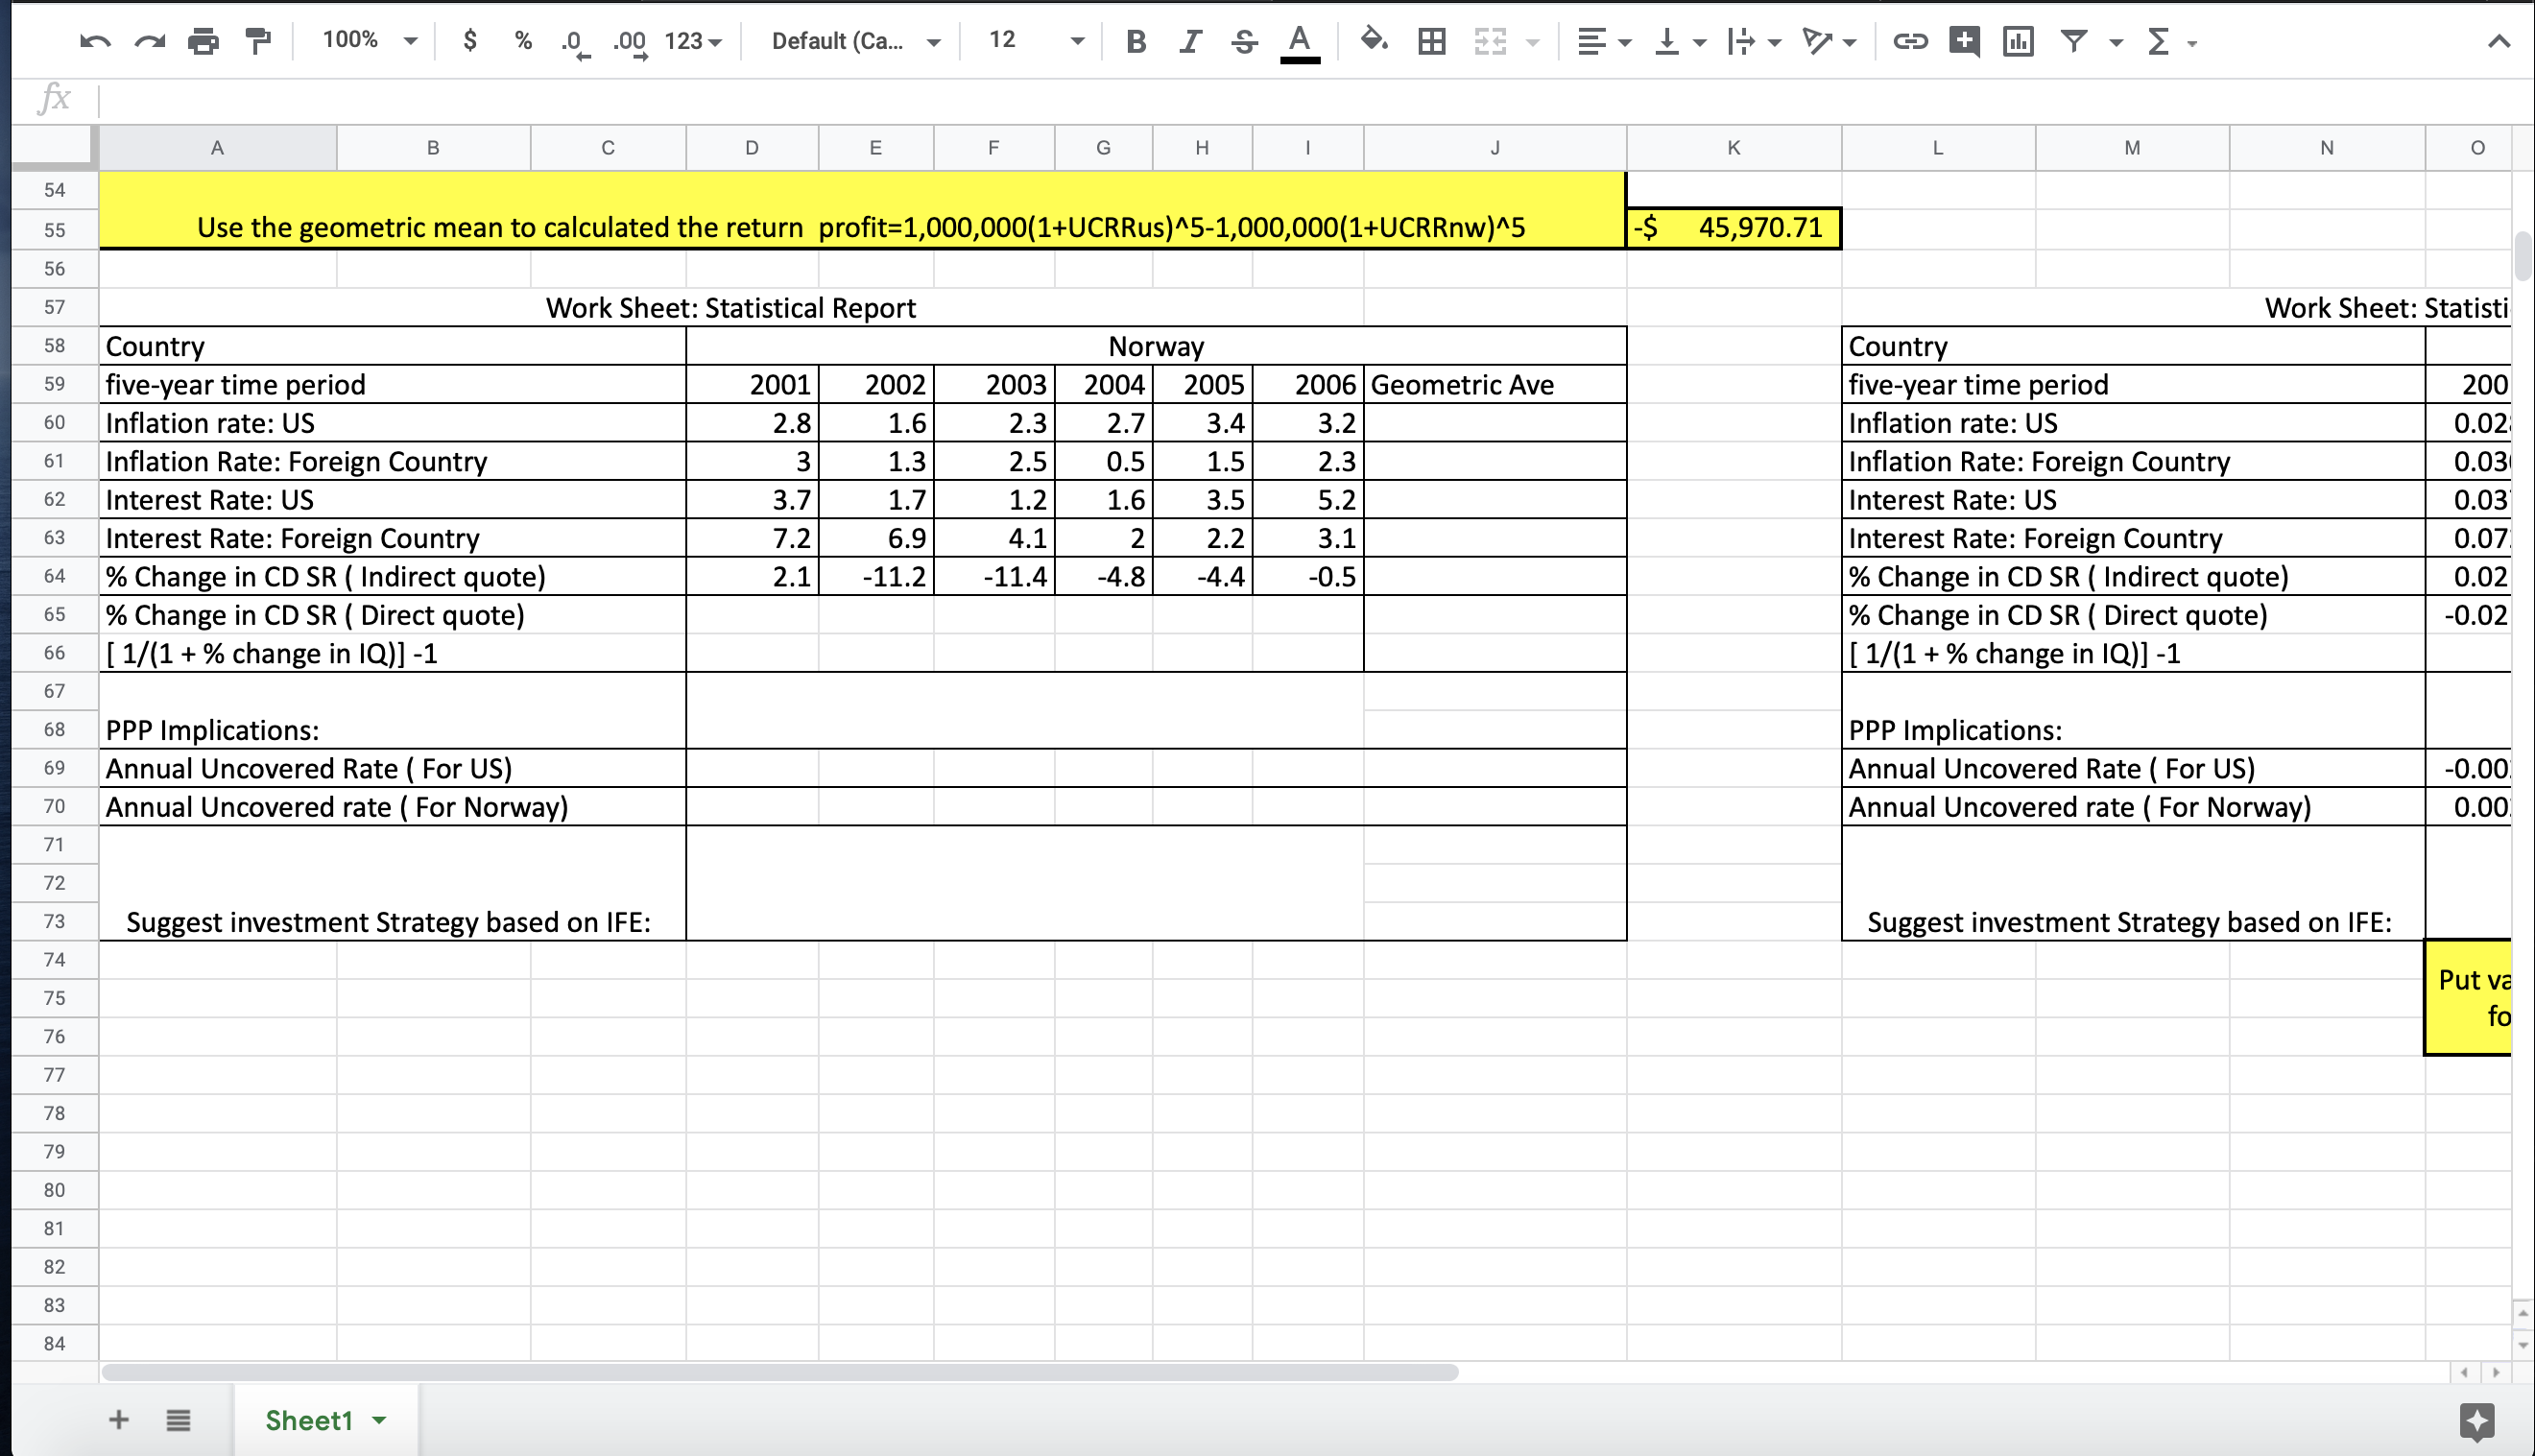Add a new sheet with plus button
The width and height of the screenshot is (2535, 1456).
118,1420
